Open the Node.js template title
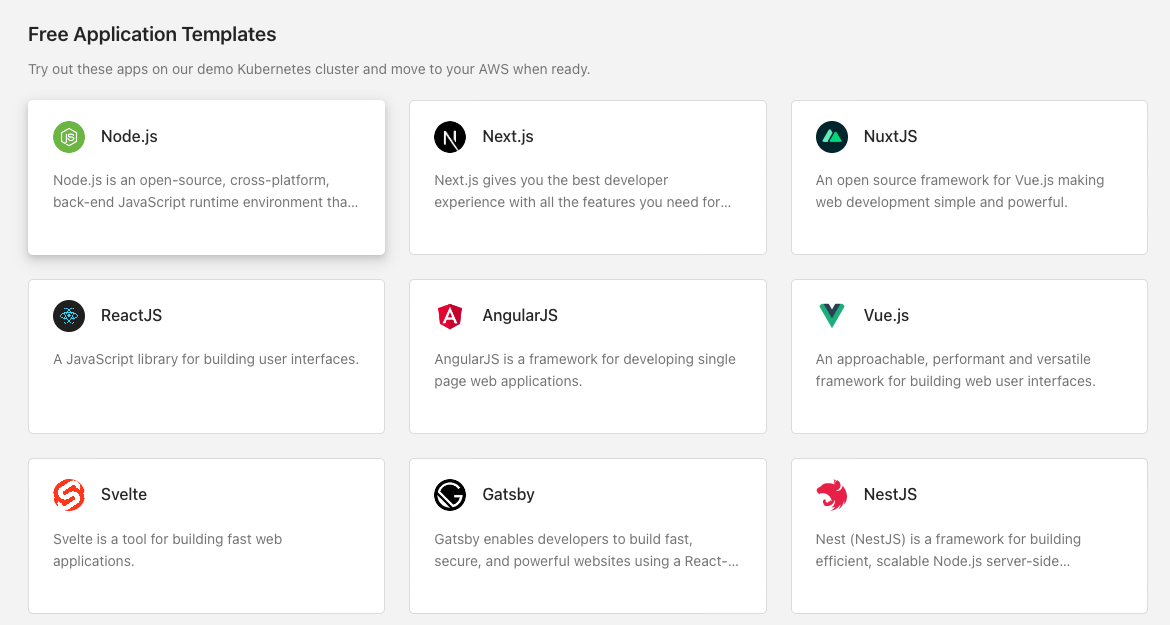The width and height of the screenshot is (1170, 625). (x=129, y=136)
